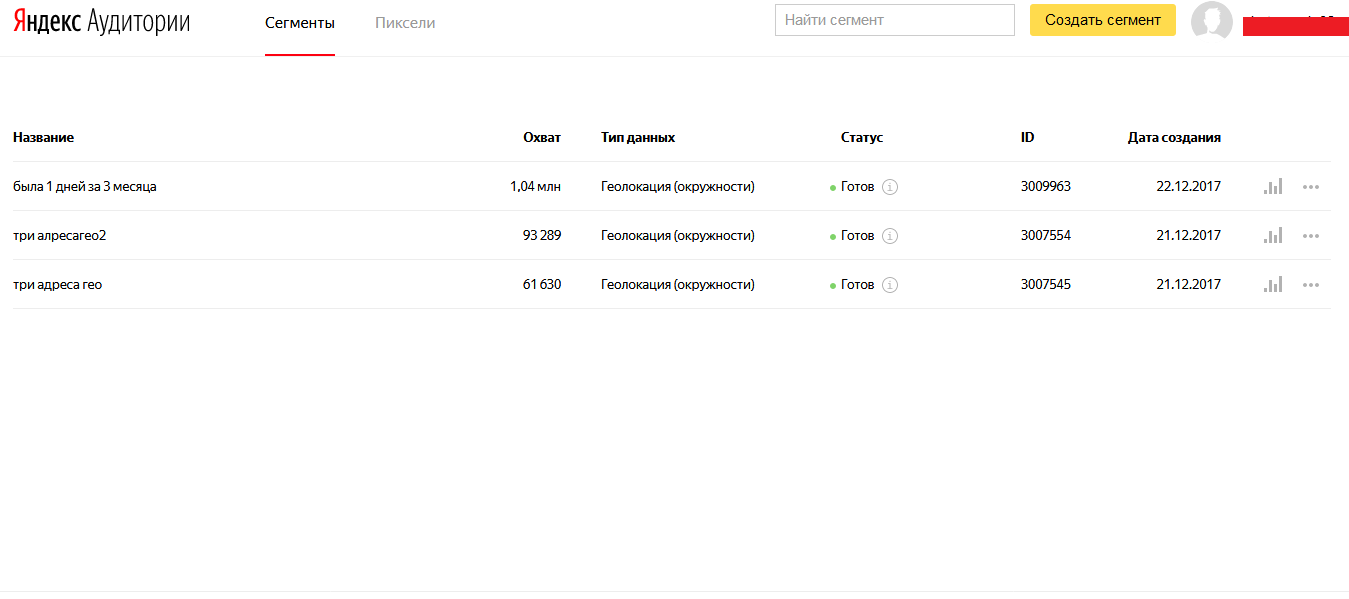Viewport: 1349px width, 599px height.
Task: Show status info icon for segment 3007545
Action: pos(890,285)
